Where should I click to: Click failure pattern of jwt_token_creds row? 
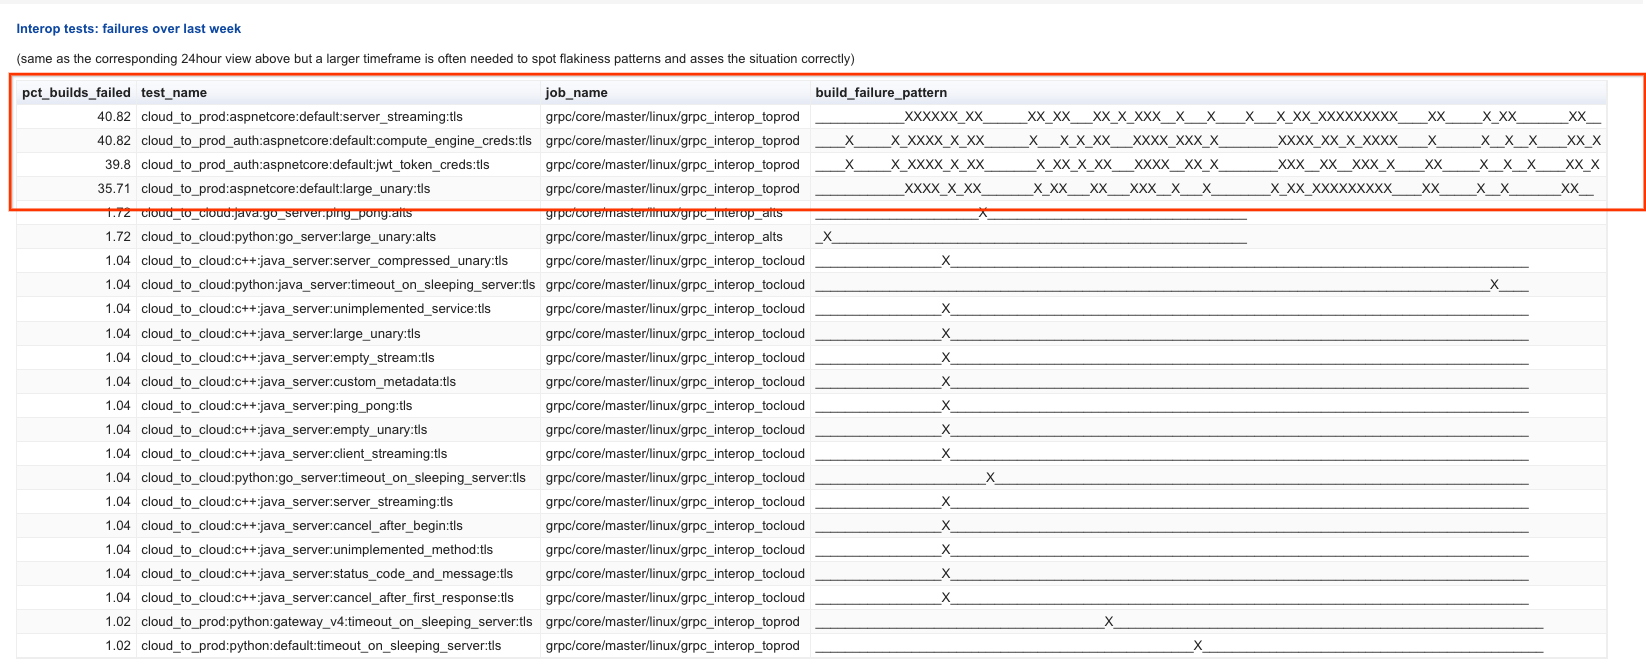(1208, 165)
